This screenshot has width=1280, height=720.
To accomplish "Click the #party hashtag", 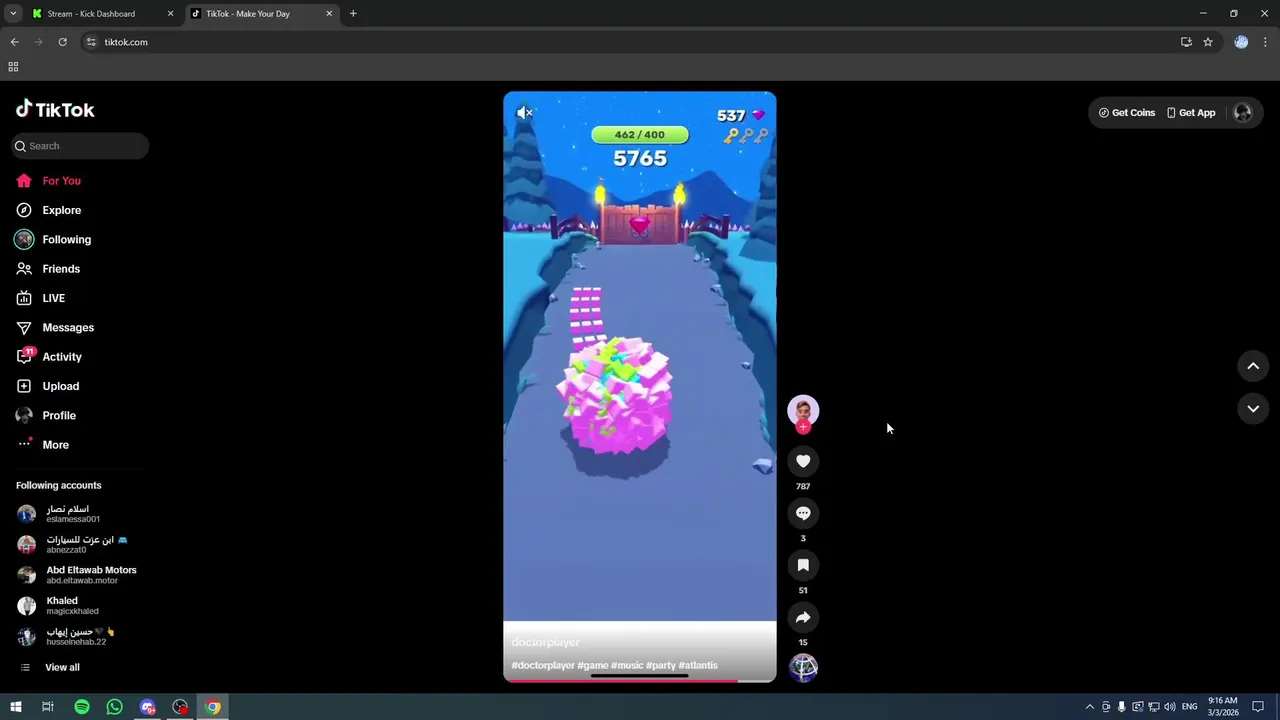I will [x=661, y=665].
